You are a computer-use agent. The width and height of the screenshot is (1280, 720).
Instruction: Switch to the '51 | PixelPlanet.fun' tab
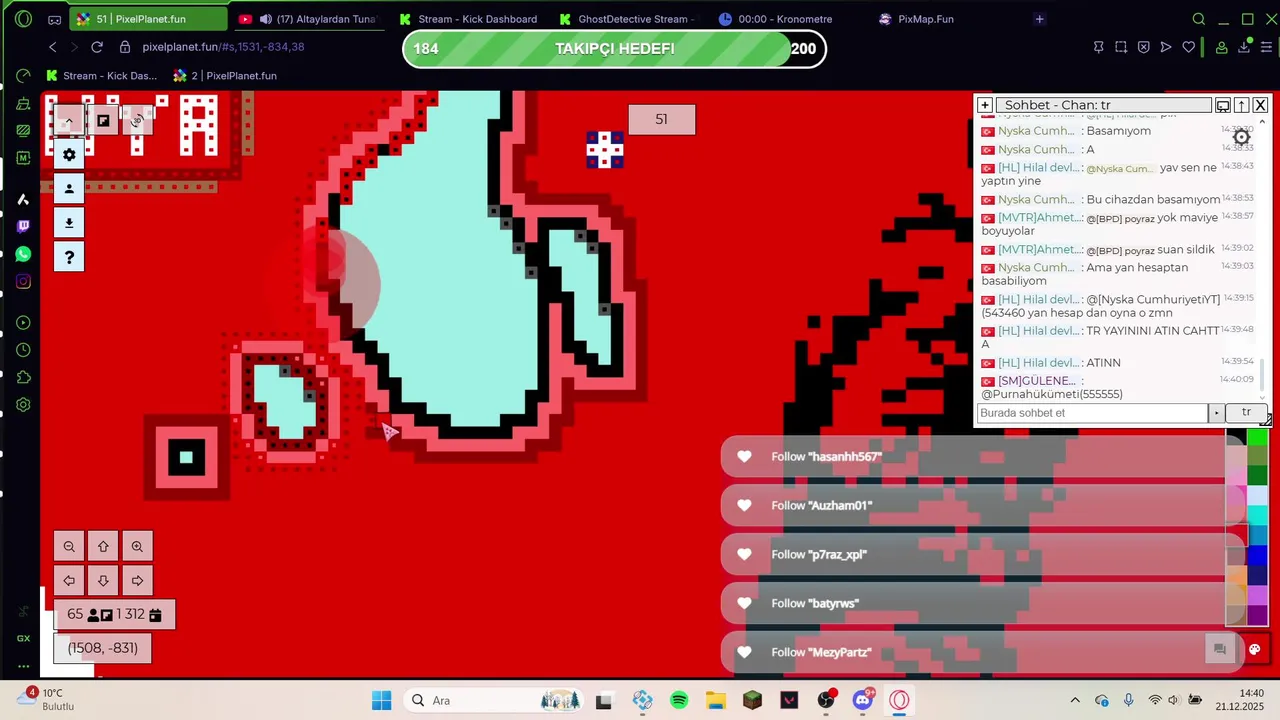(x=148, y=19)
